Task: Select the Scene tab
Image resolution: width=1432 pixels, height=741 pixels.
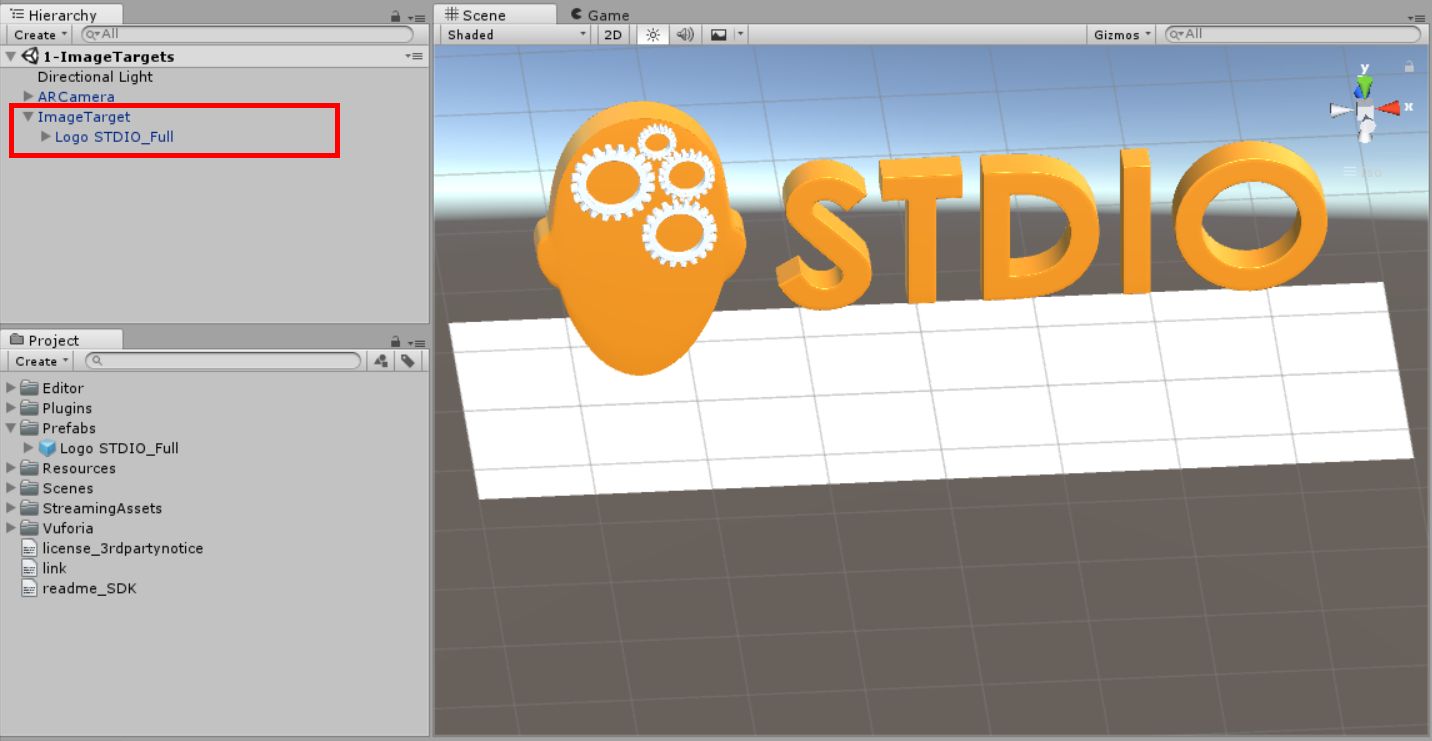Action: [x=496, y=14]
